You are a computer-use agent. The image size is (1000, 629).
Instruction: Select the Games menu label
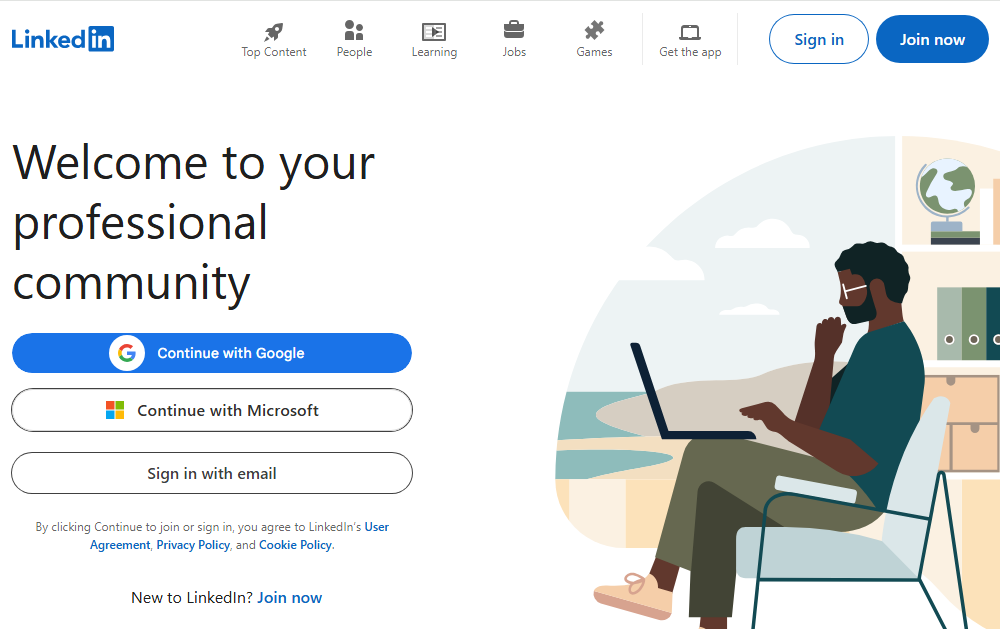(x=594, y=52)
